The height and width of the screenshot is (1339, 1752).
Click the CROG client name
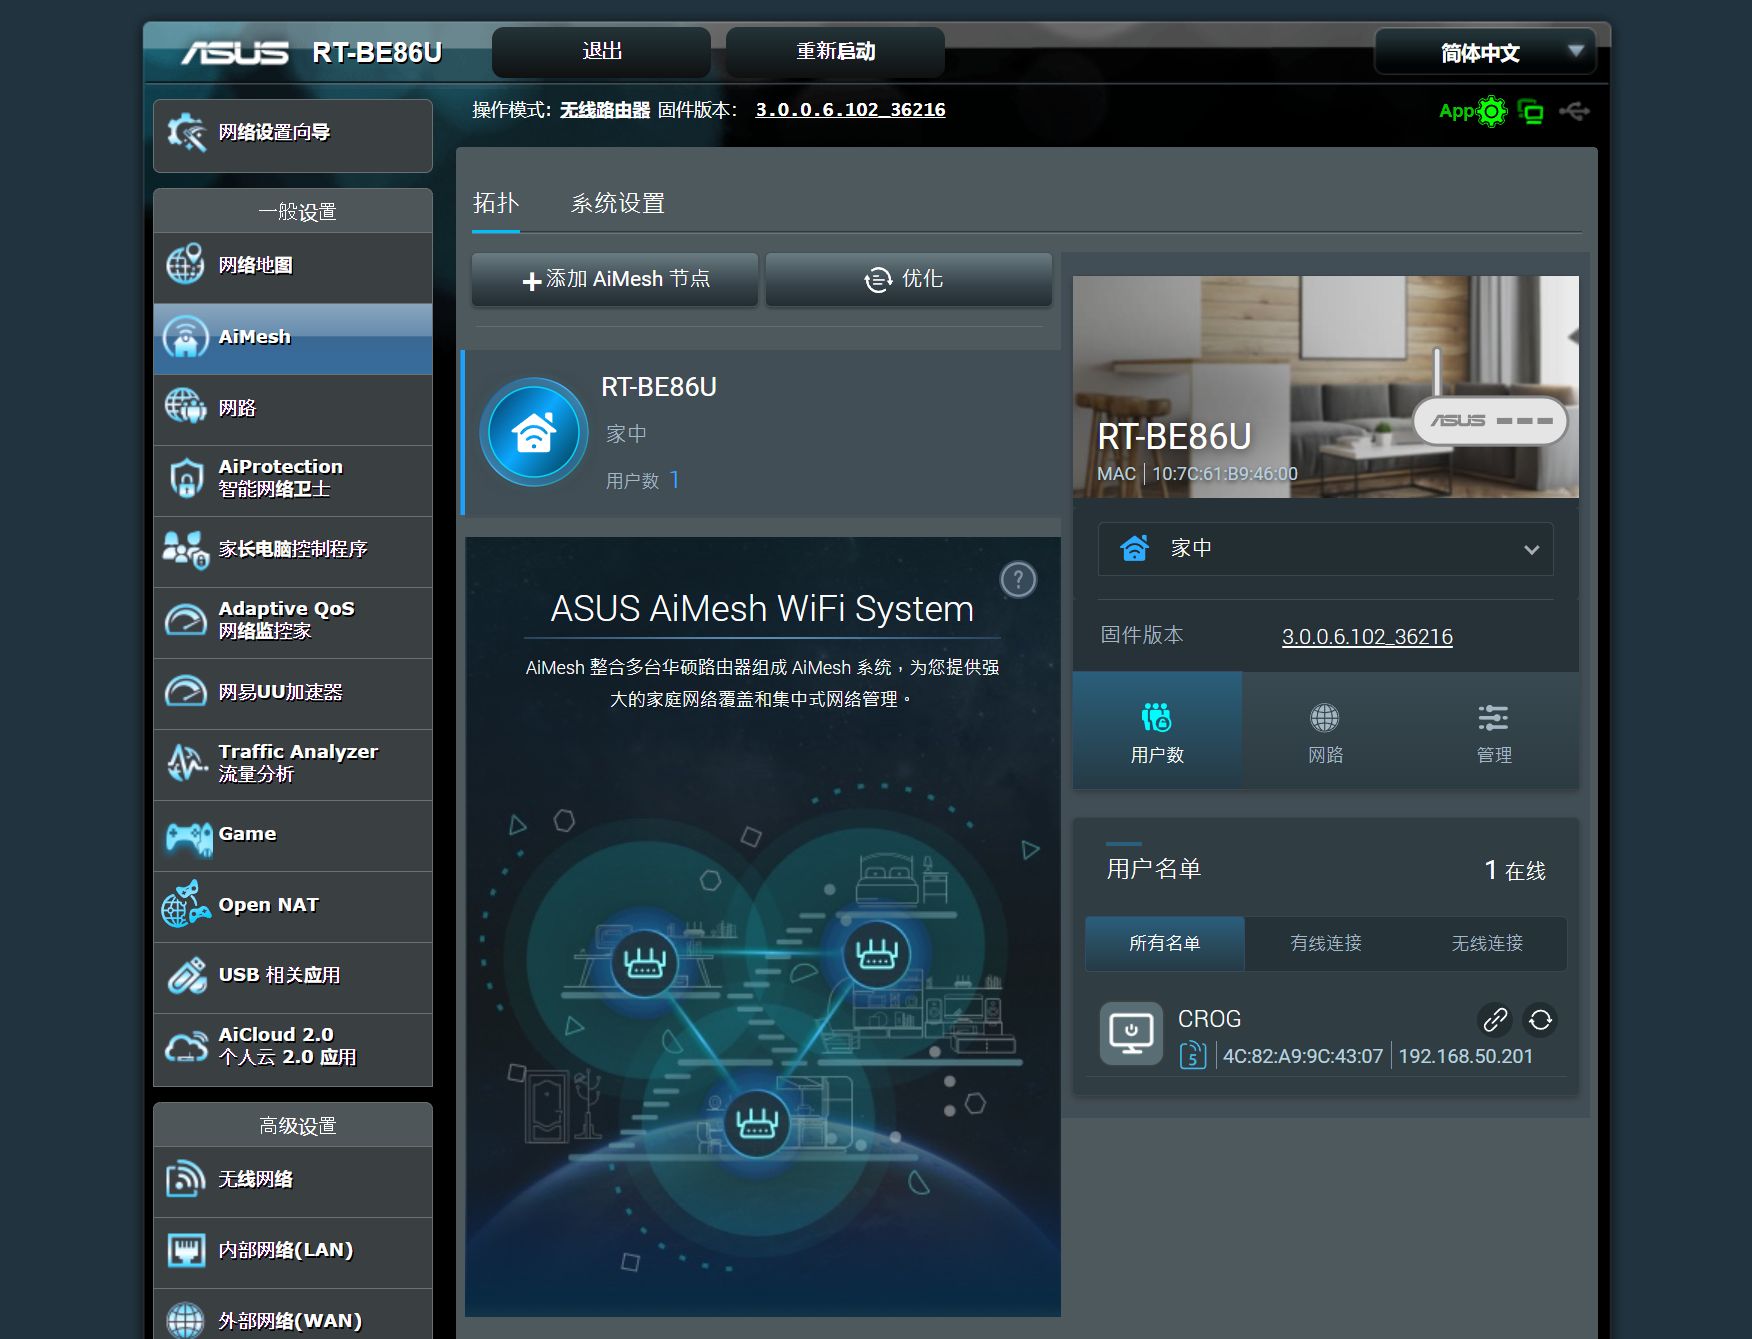coord(1209,1019)
